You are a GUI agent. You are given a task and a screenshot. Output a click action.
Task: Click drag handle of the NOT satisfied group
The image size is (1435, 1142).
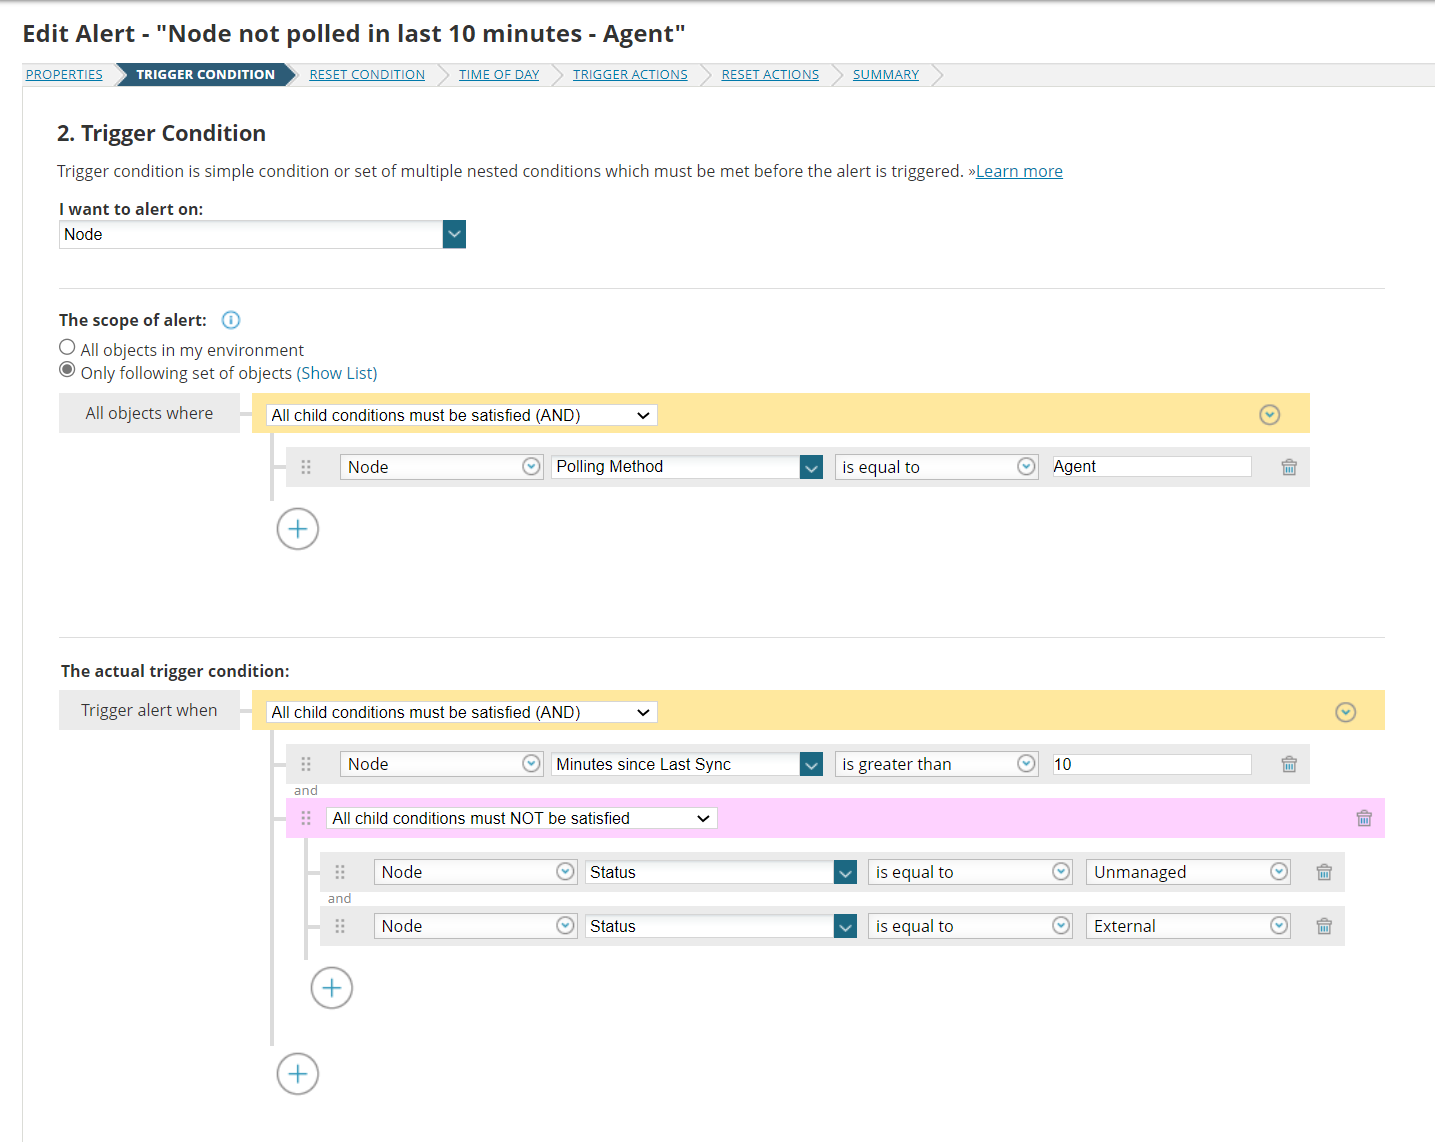pos(306,818)
